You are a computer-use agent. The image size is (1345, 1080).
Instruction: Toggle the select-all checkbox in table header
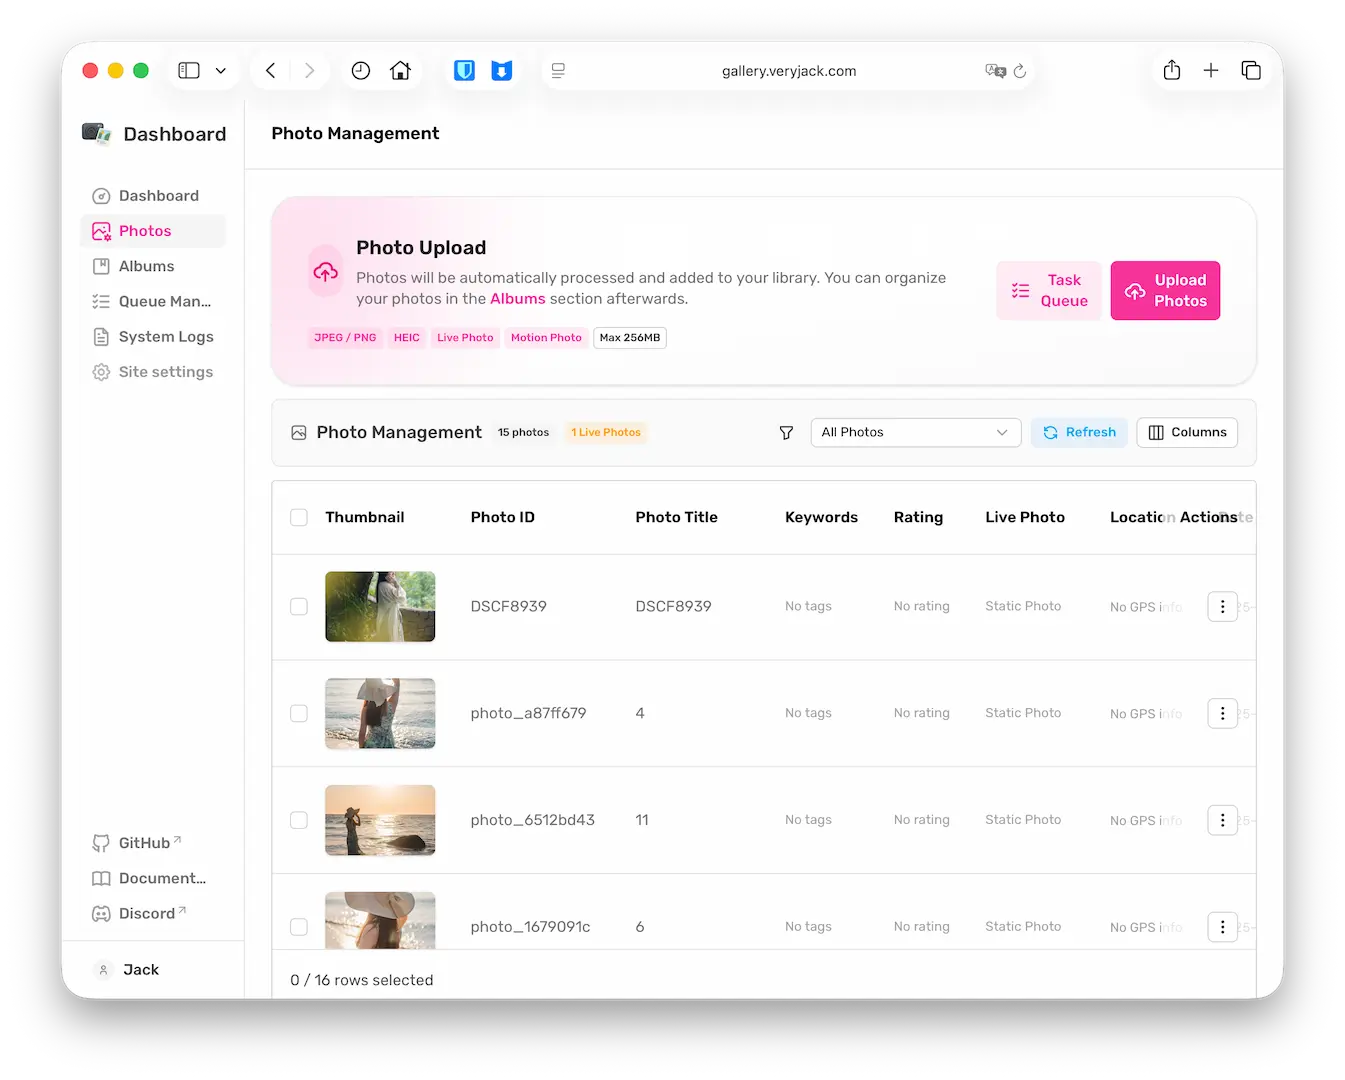[x=299, y=518]
